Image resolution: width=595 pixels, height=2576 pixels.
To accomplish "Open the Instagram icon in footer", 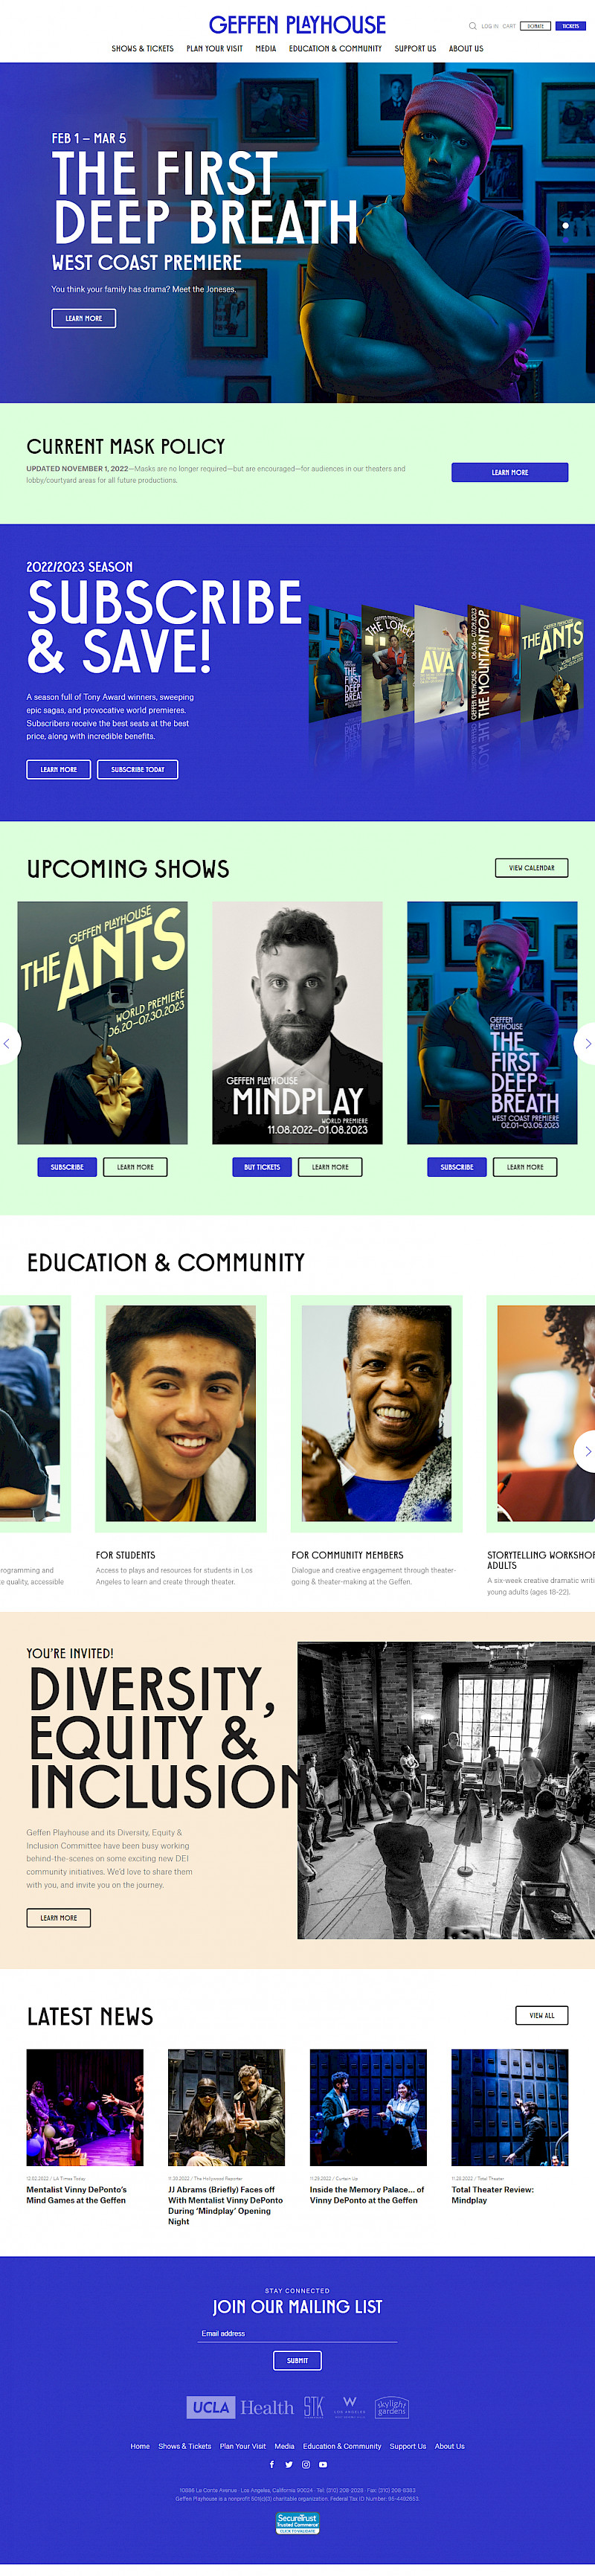I will pyautogui.click(x=306, y=2464).
